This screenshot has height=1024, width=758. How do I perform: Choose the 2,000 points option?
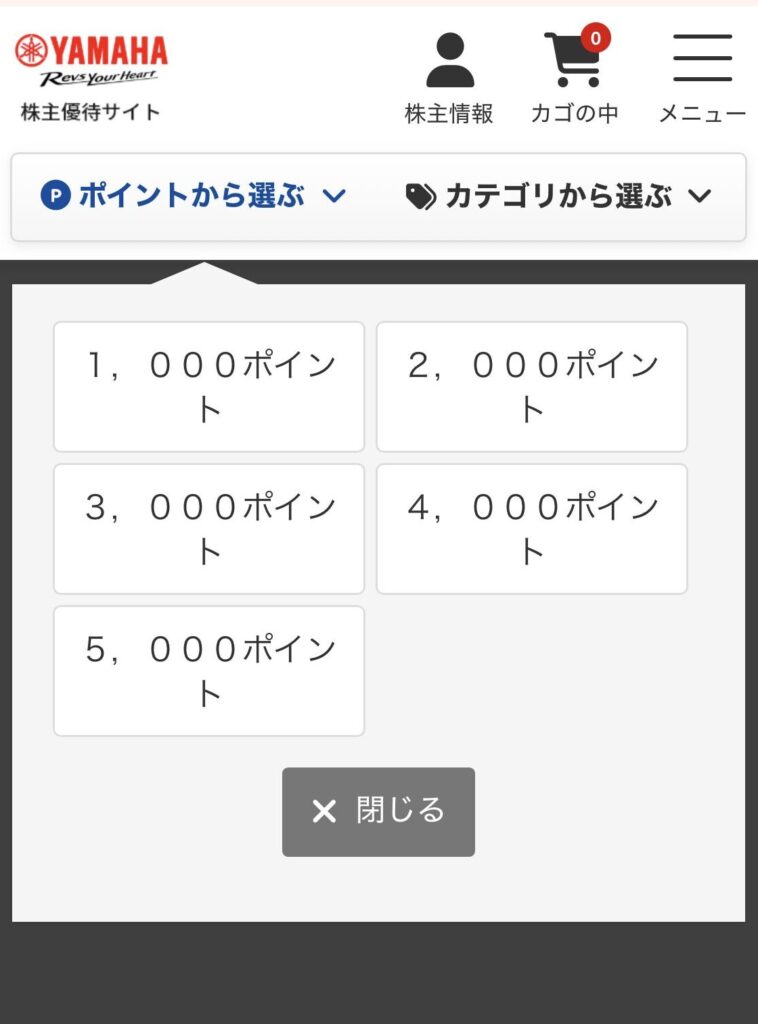531,387
